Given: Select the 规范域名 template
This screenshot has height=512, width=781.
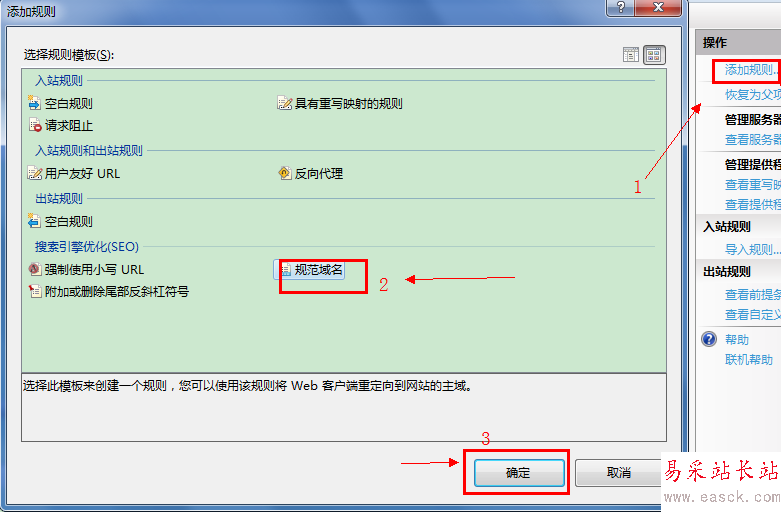Looking at the screenshot, I should (x=309, y=269).
